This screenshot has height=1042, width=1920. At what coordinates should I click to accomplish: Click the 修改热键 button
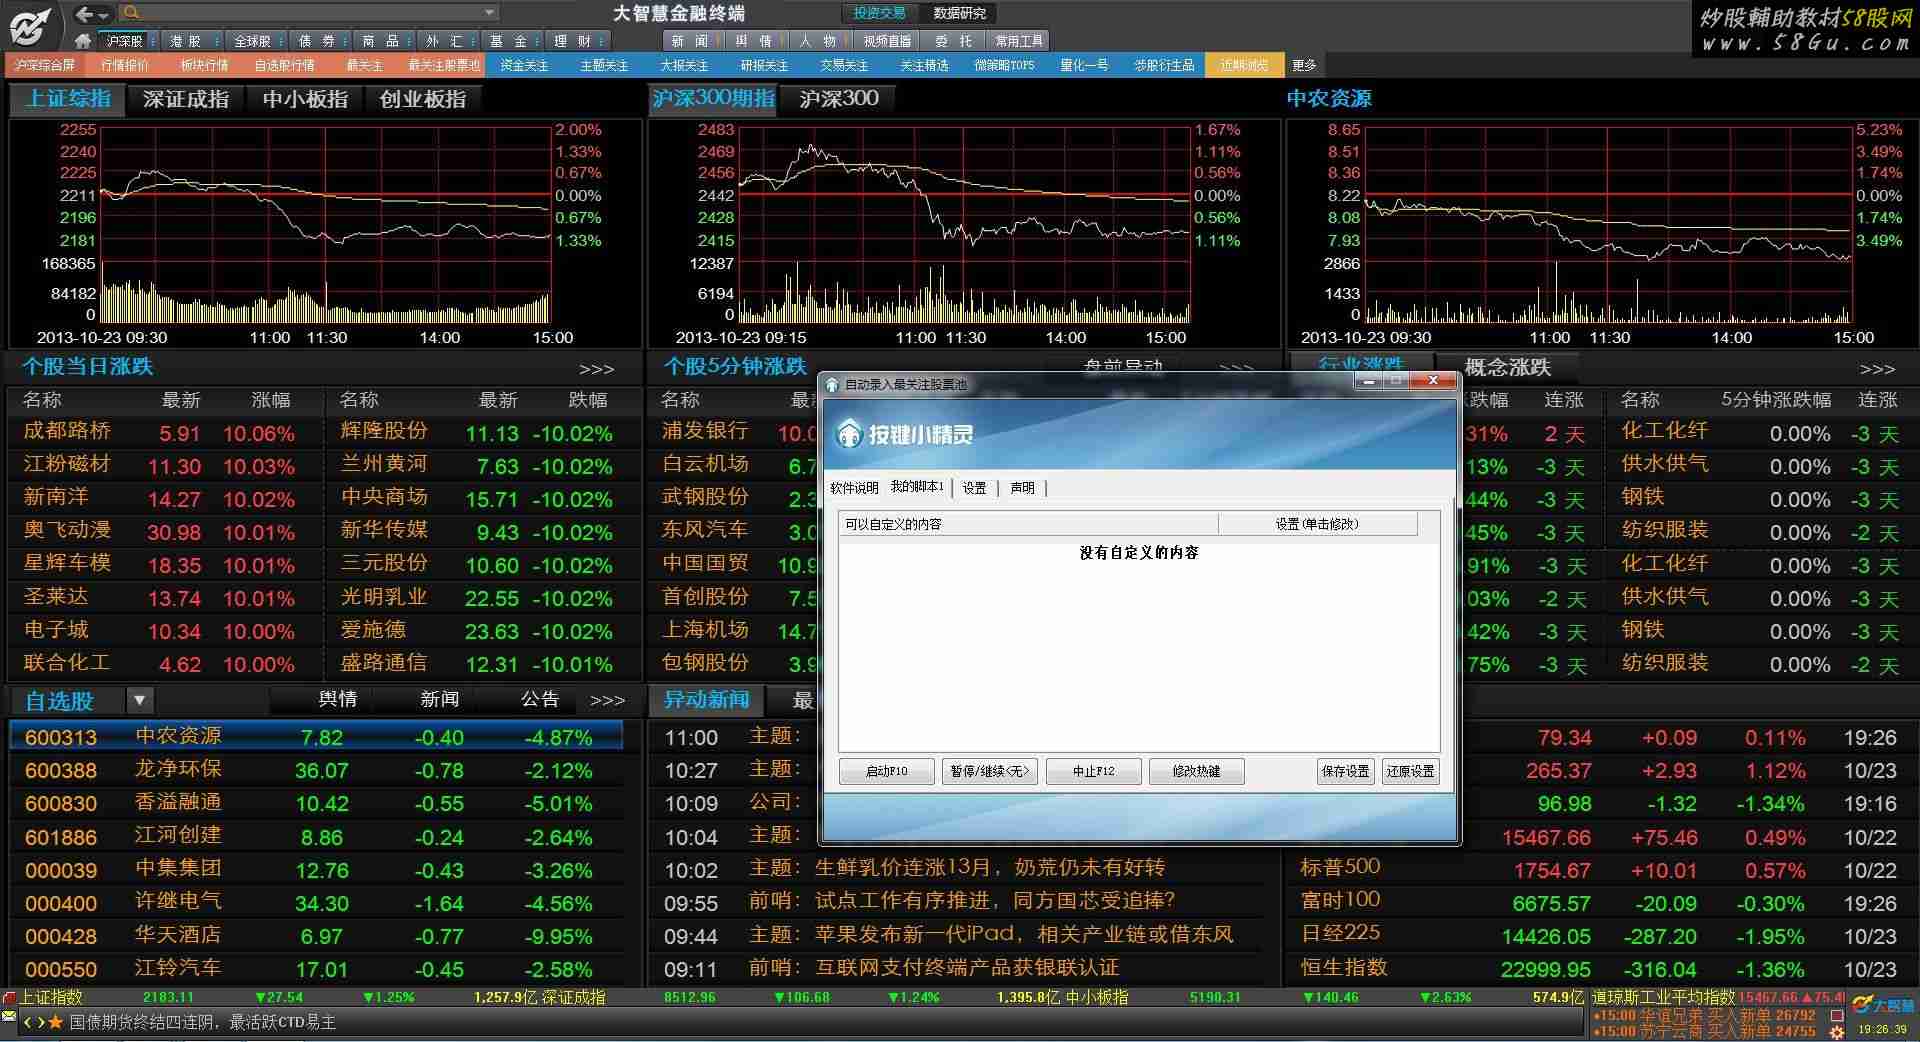(1196, 771)
